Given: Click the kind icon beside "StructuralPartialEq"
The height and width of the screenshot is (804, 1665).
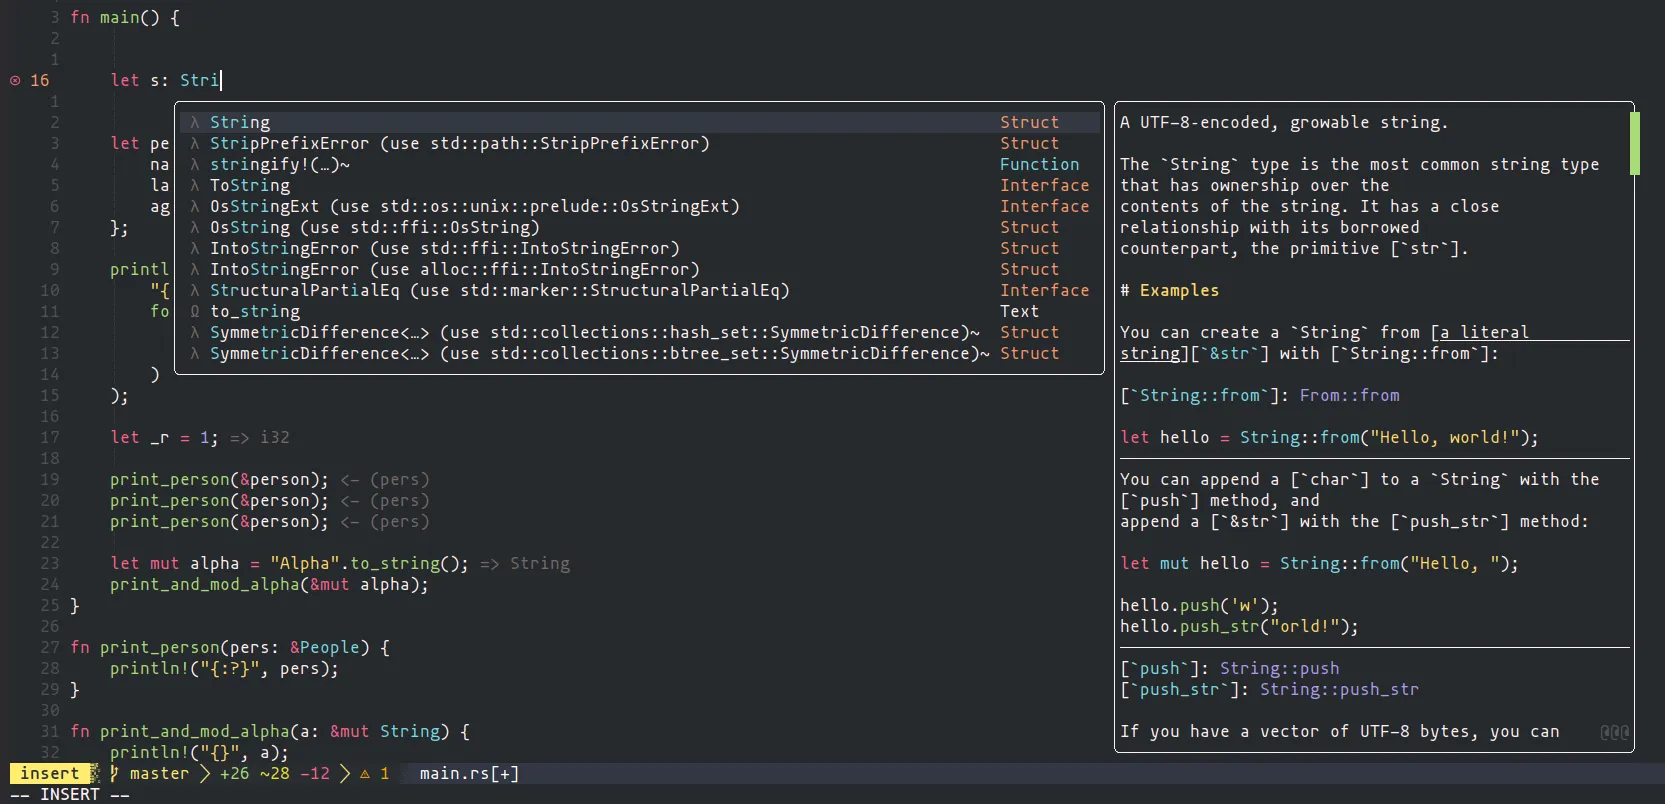Looking at the screenshot, I should (x=195, y=290).
